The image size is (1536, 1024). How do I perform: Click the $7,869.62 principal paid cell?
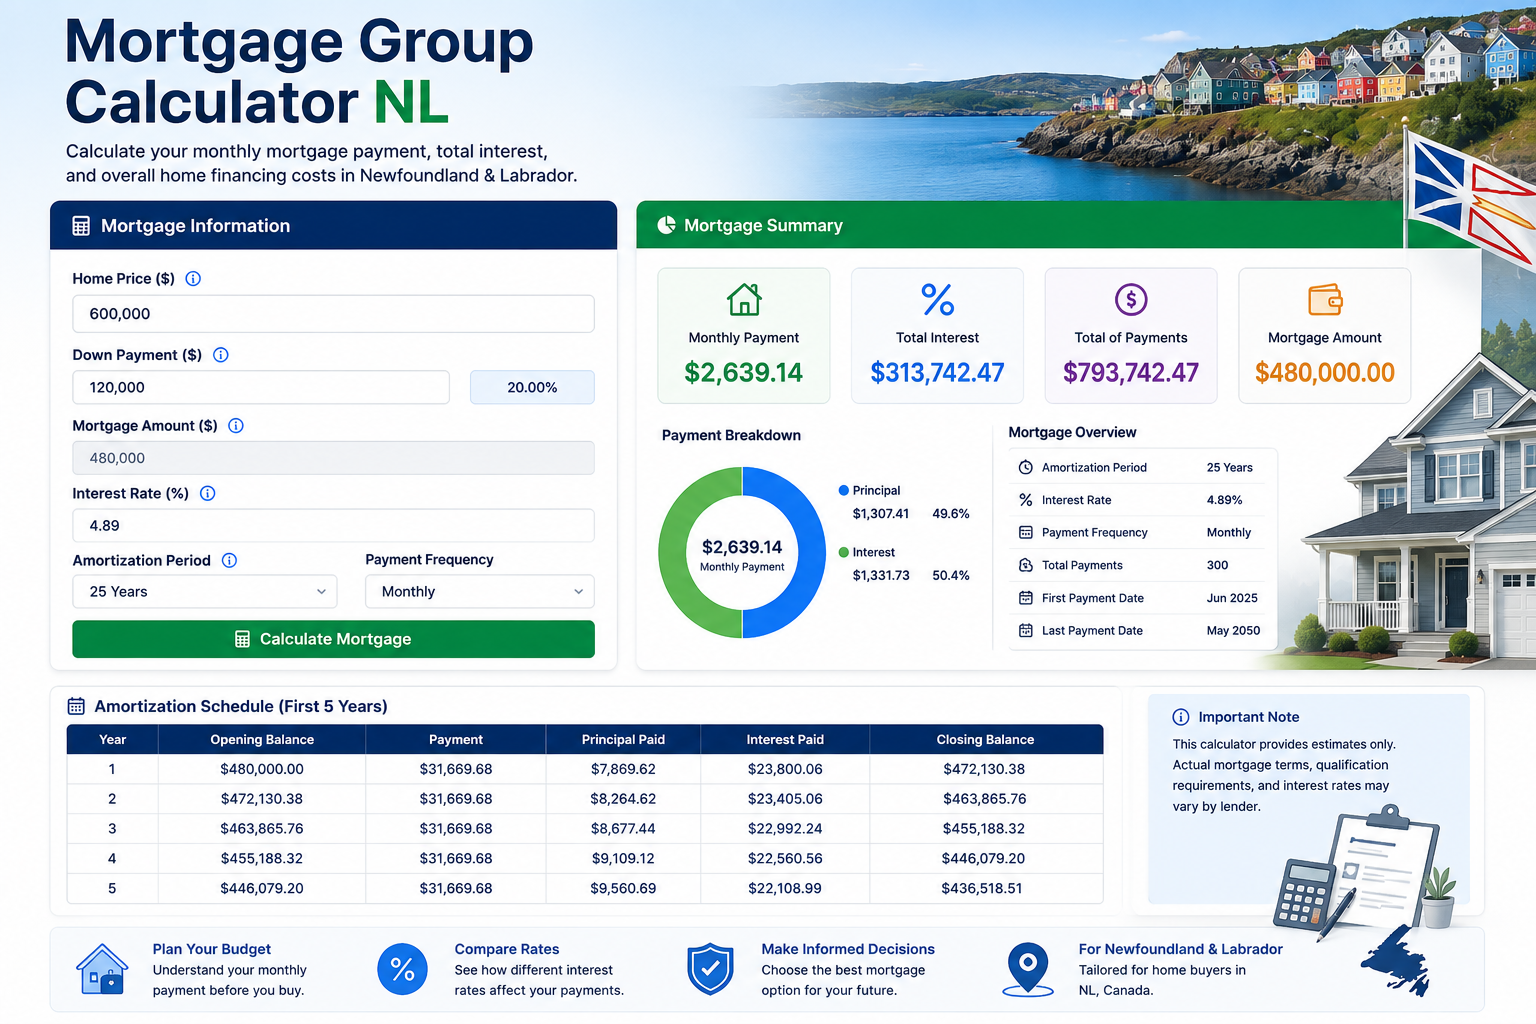[623, 769]
